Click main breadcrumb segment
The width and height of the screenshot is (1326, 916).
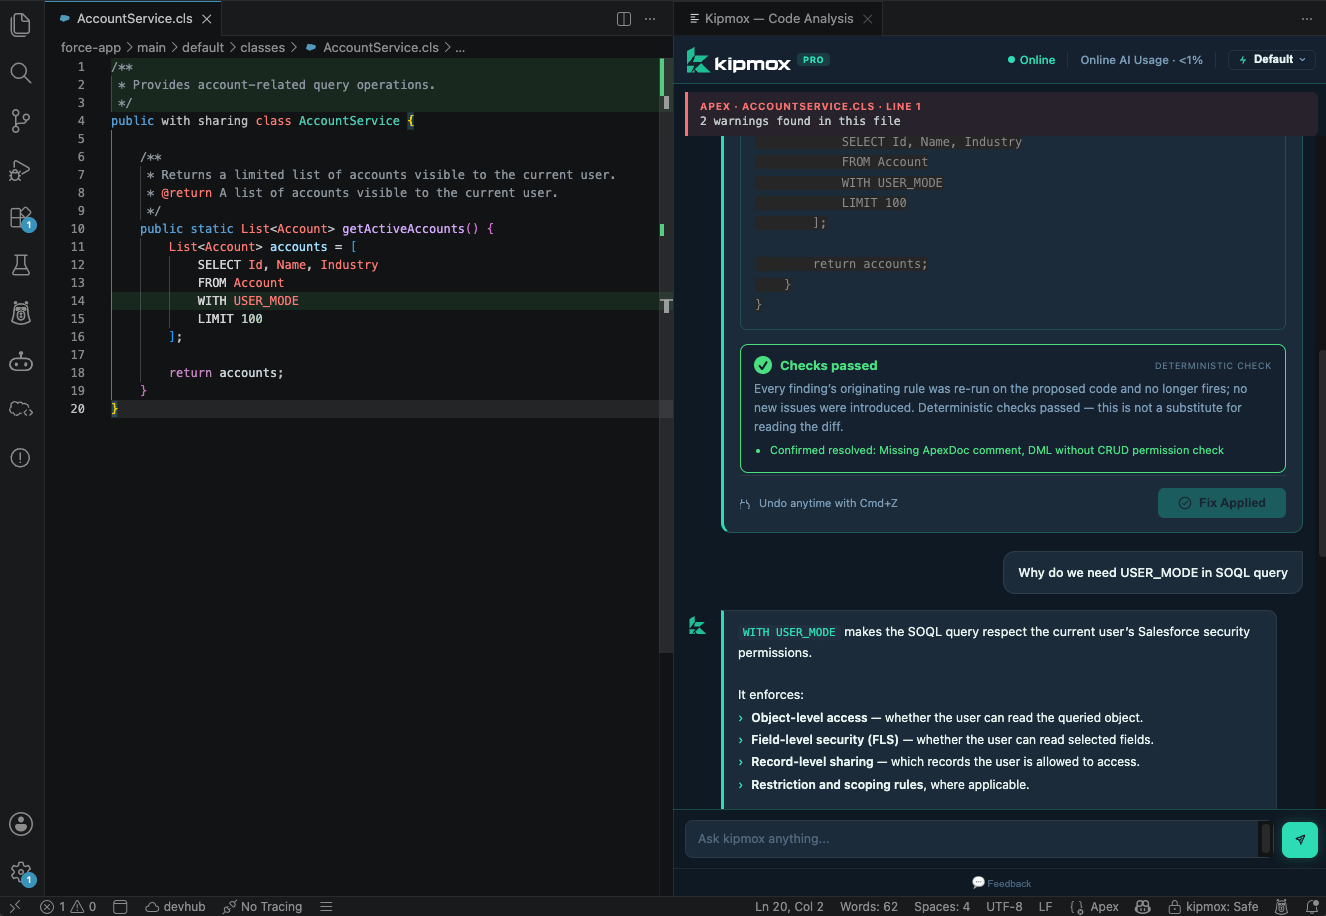tap(151, 47)
